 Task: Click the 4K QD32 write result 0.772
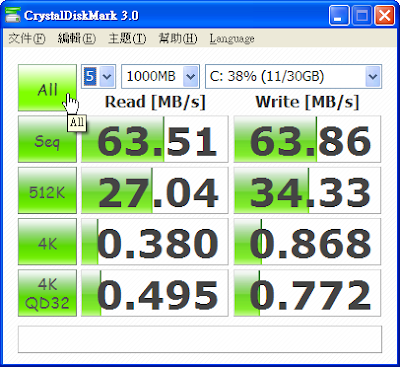307,293
